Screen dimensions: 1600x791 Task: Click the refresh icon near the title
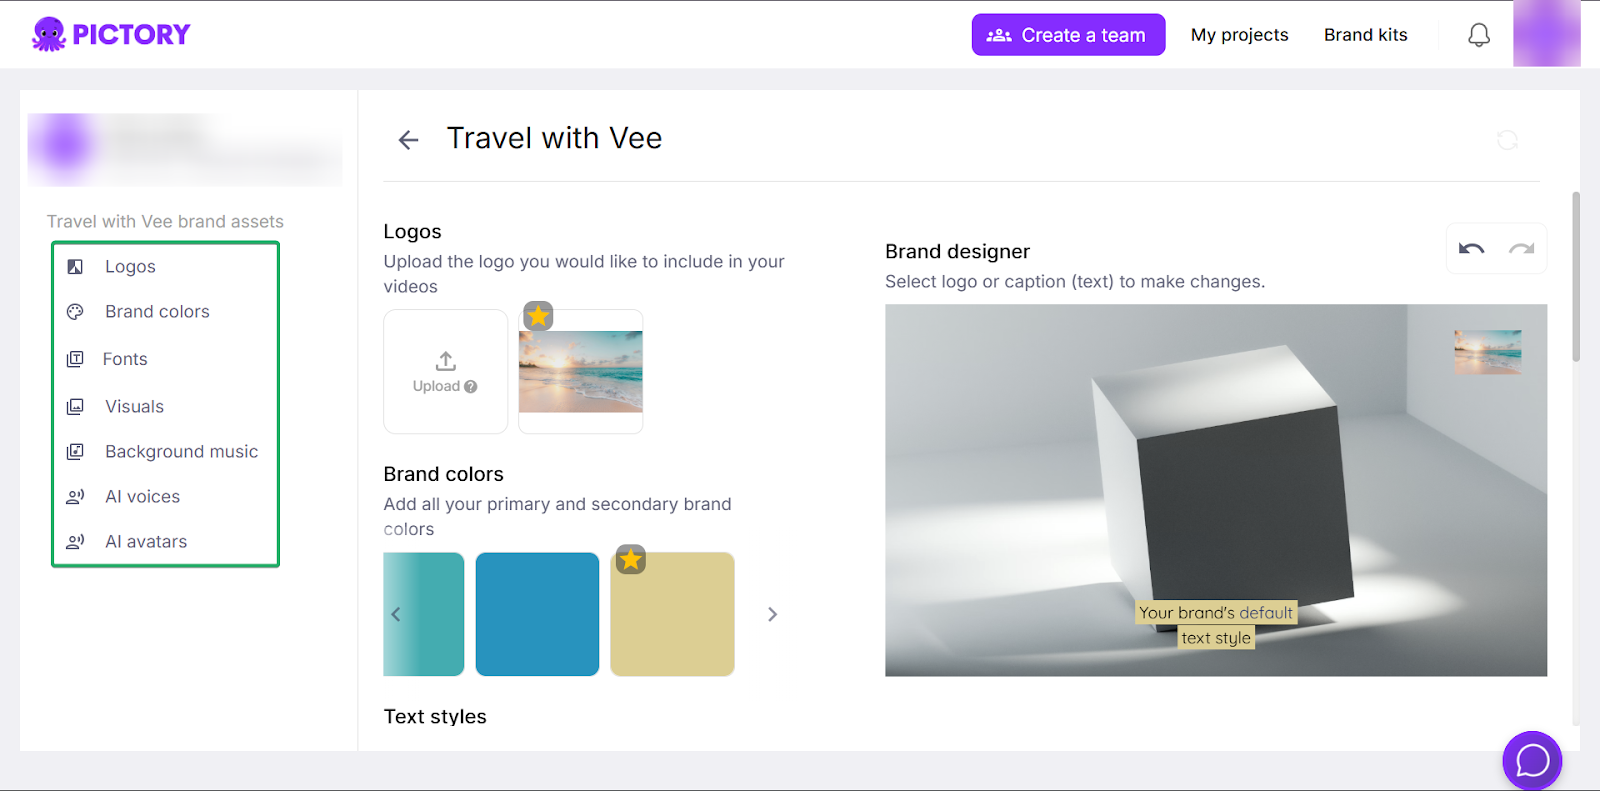(x=1507, y=140)
